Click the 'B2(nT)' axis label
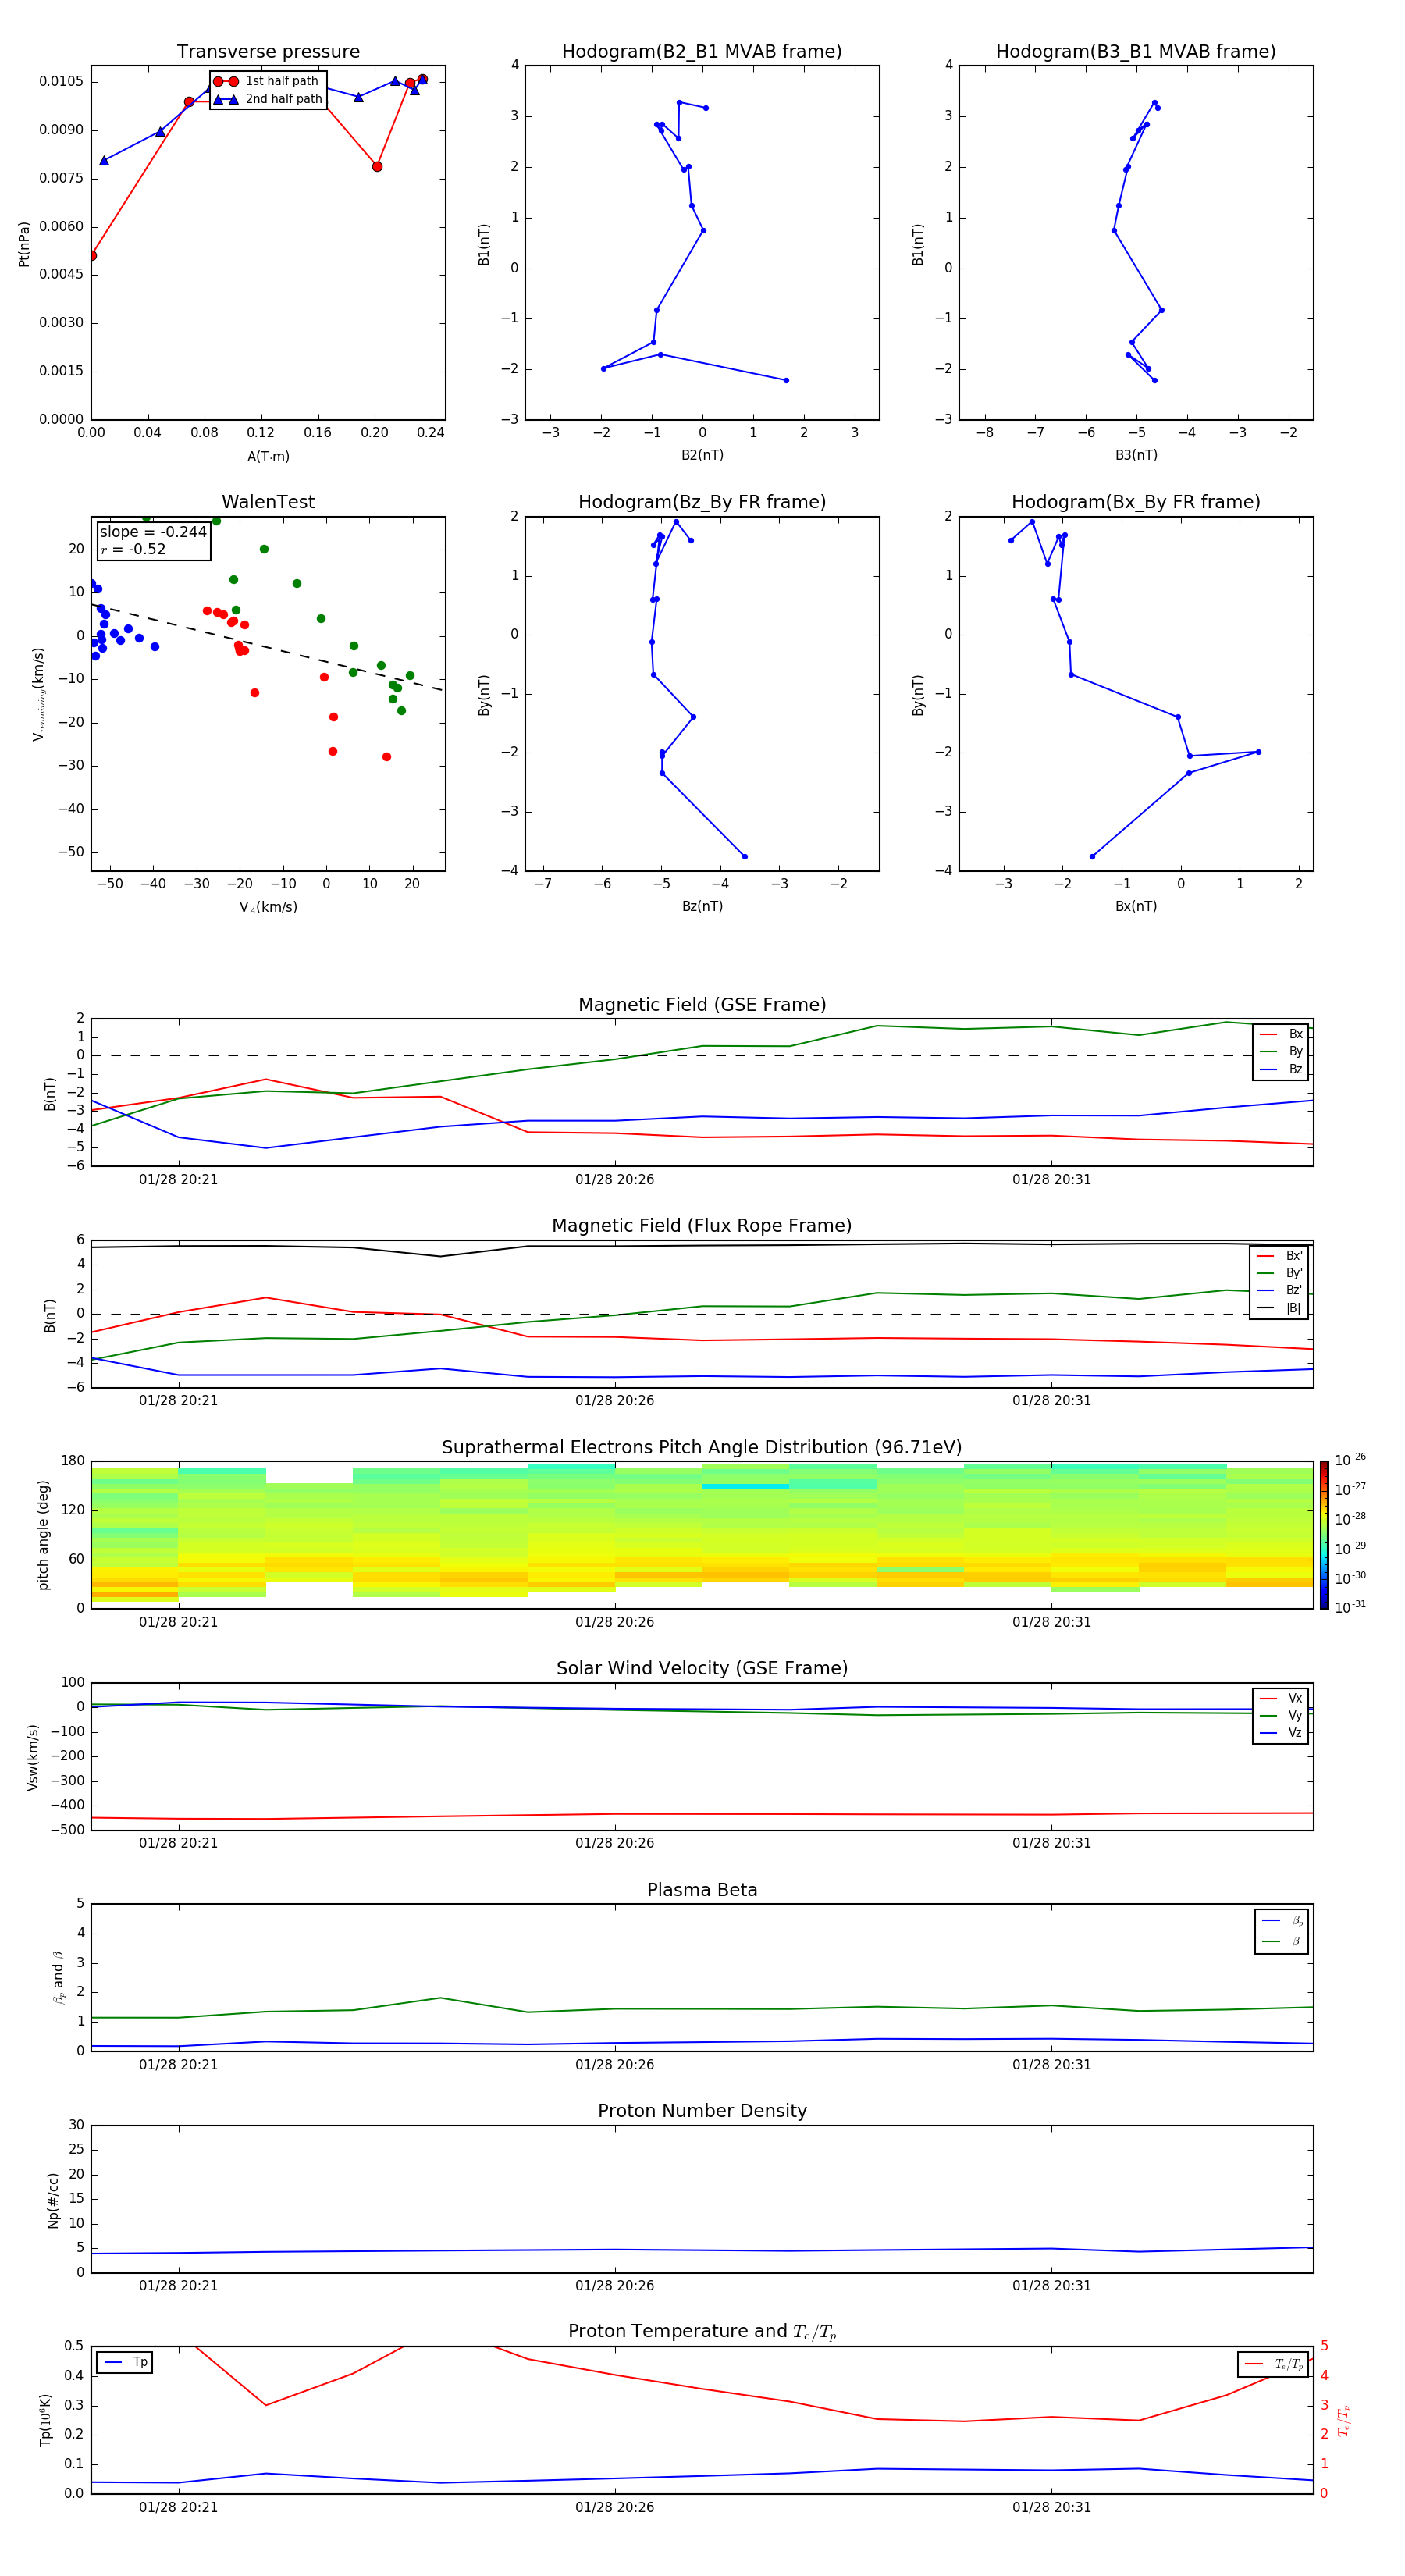The image size is (1405, 2576). 702,455
